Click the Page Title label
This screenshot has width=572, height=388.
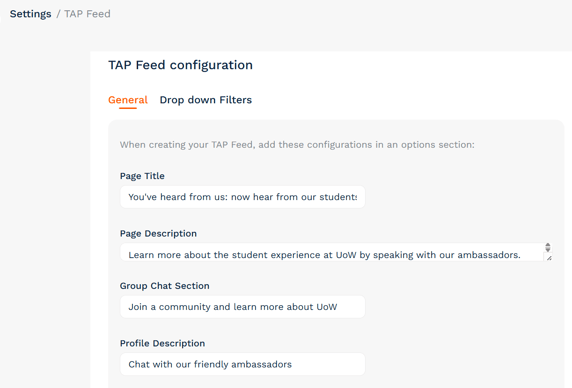(142, 176)
